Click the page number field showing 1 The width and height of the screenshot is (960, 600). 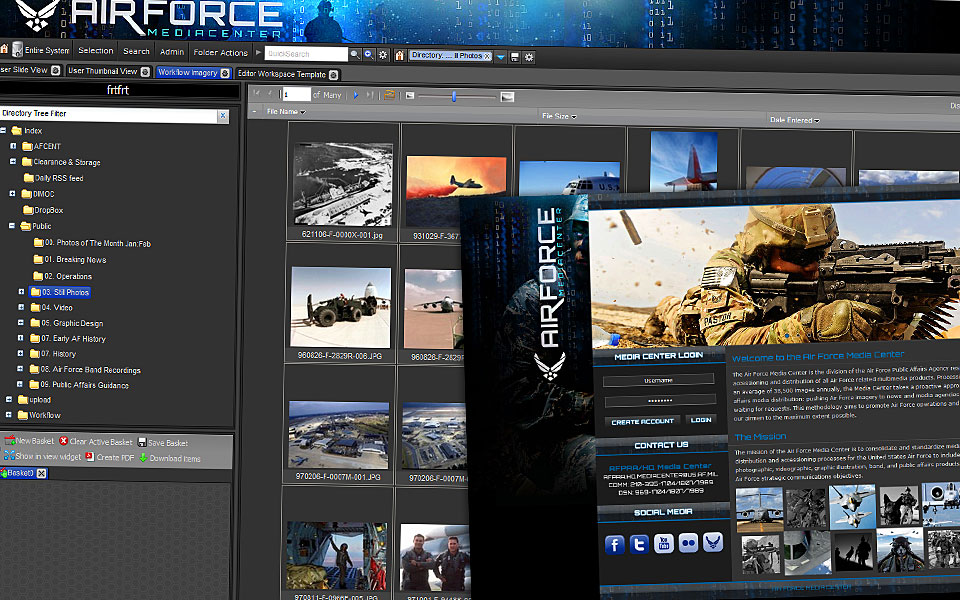coord(296,94)
